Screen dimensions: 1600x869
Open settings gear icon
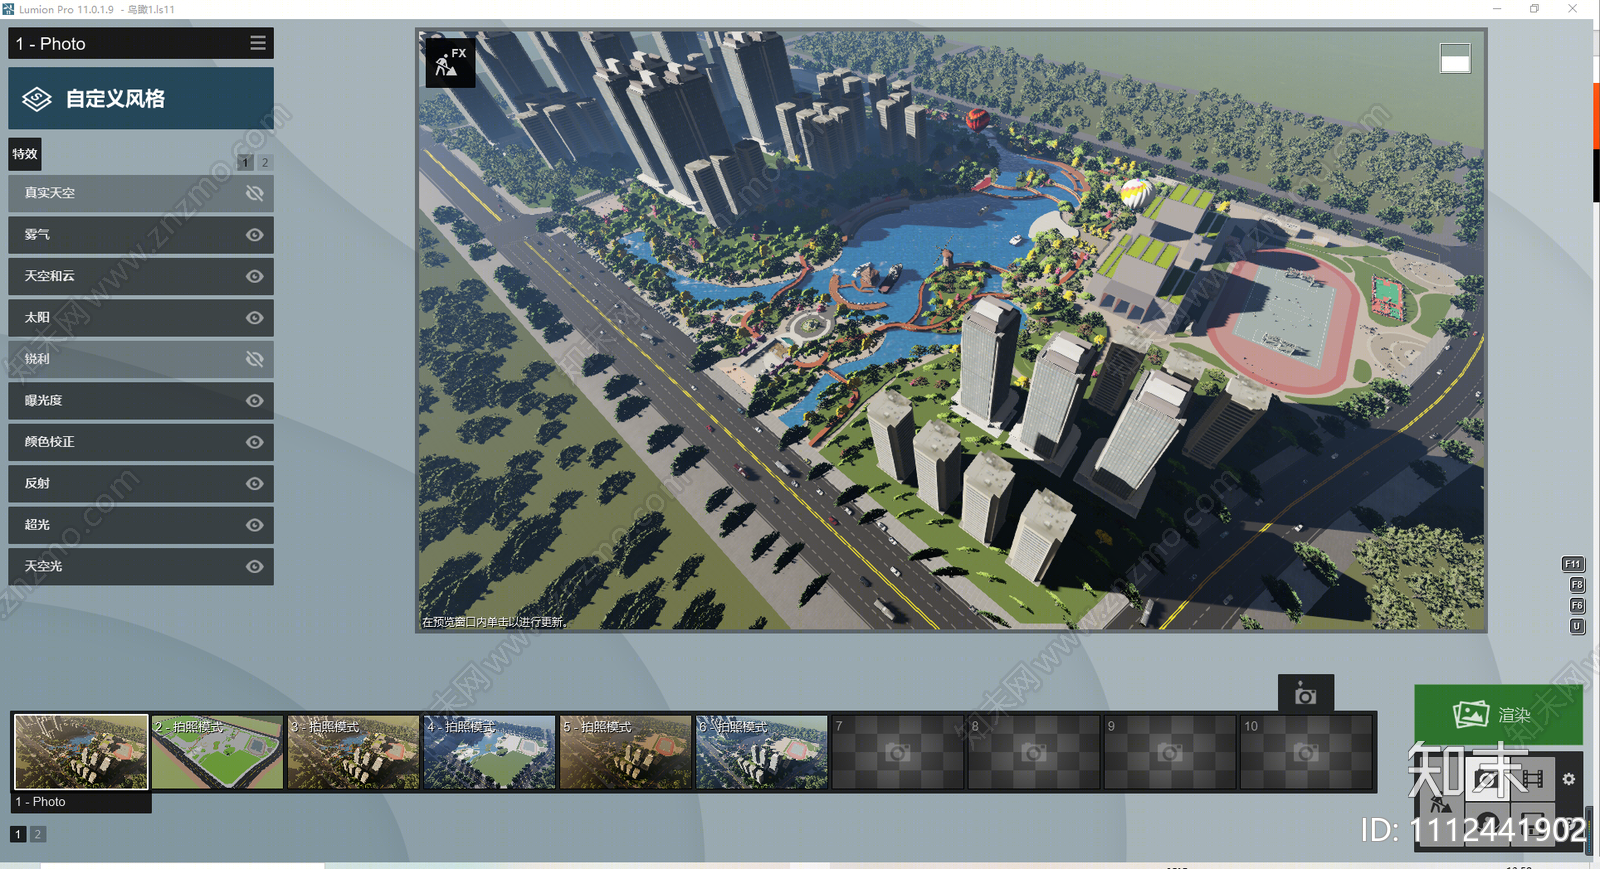coord(1569,779)
